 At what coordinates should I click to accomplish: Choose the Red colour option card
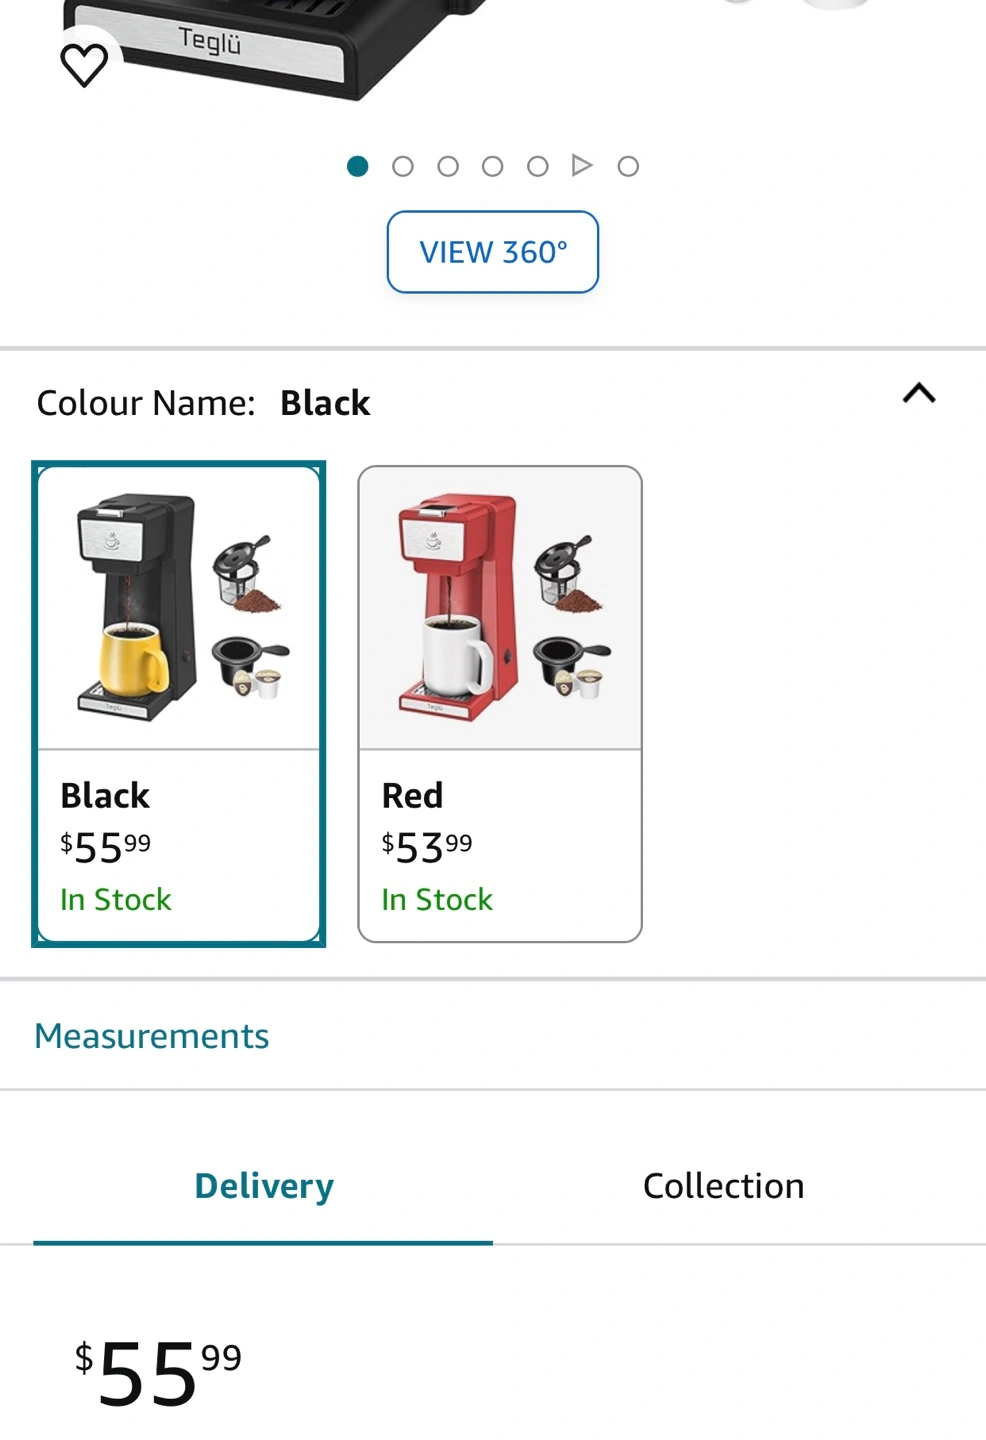click(x=500, y=704)
